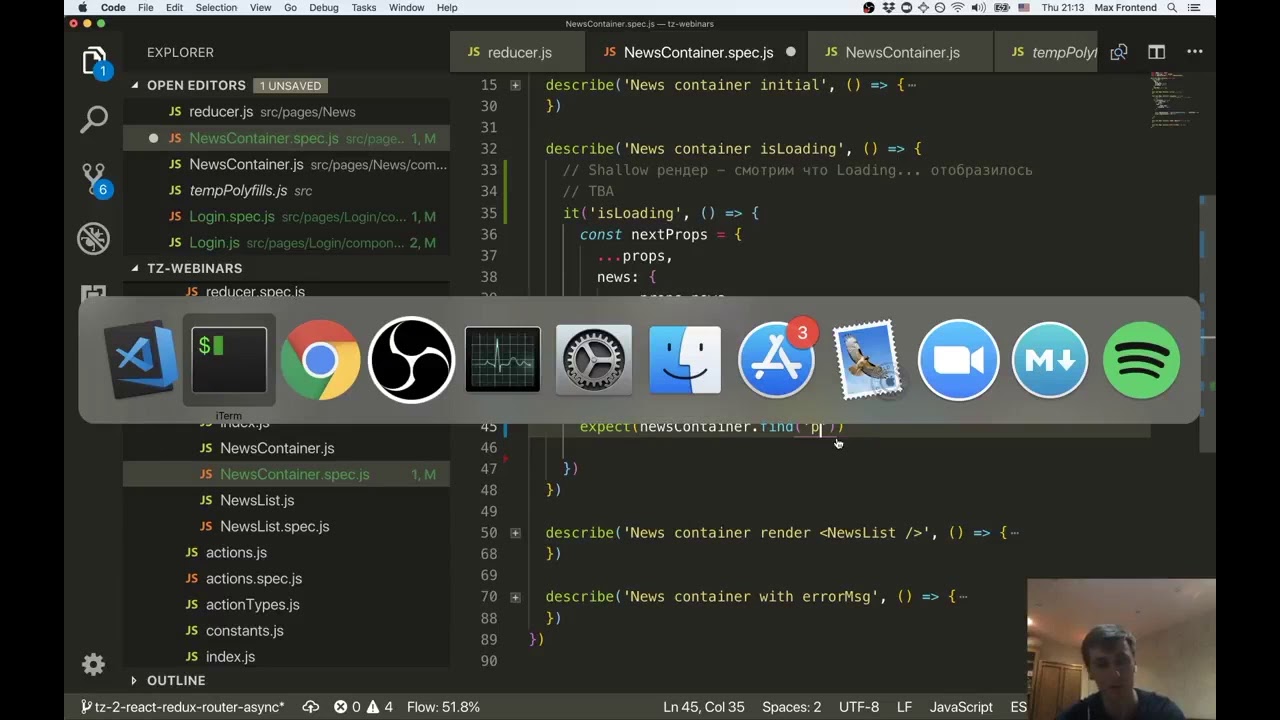Select Zoom in app switcher
This screenshot has width=1280, height=720.
click(x=958, y=360)
